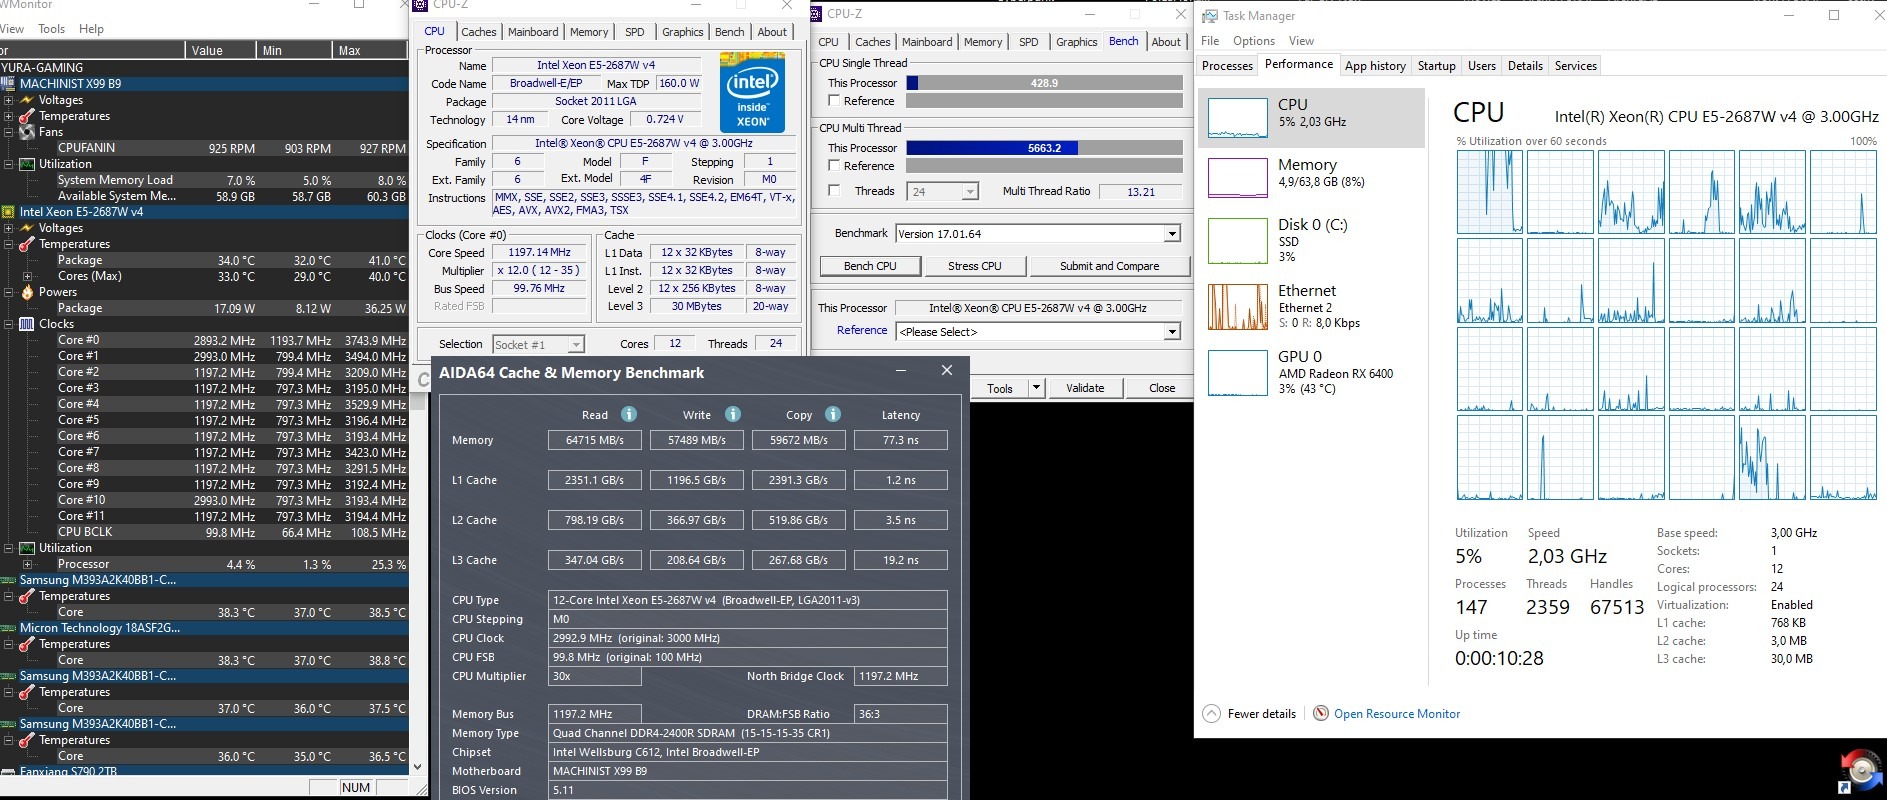Select the CPU BCLK row in HWMonitor
1887x800 pixels.
coord(204,532)
